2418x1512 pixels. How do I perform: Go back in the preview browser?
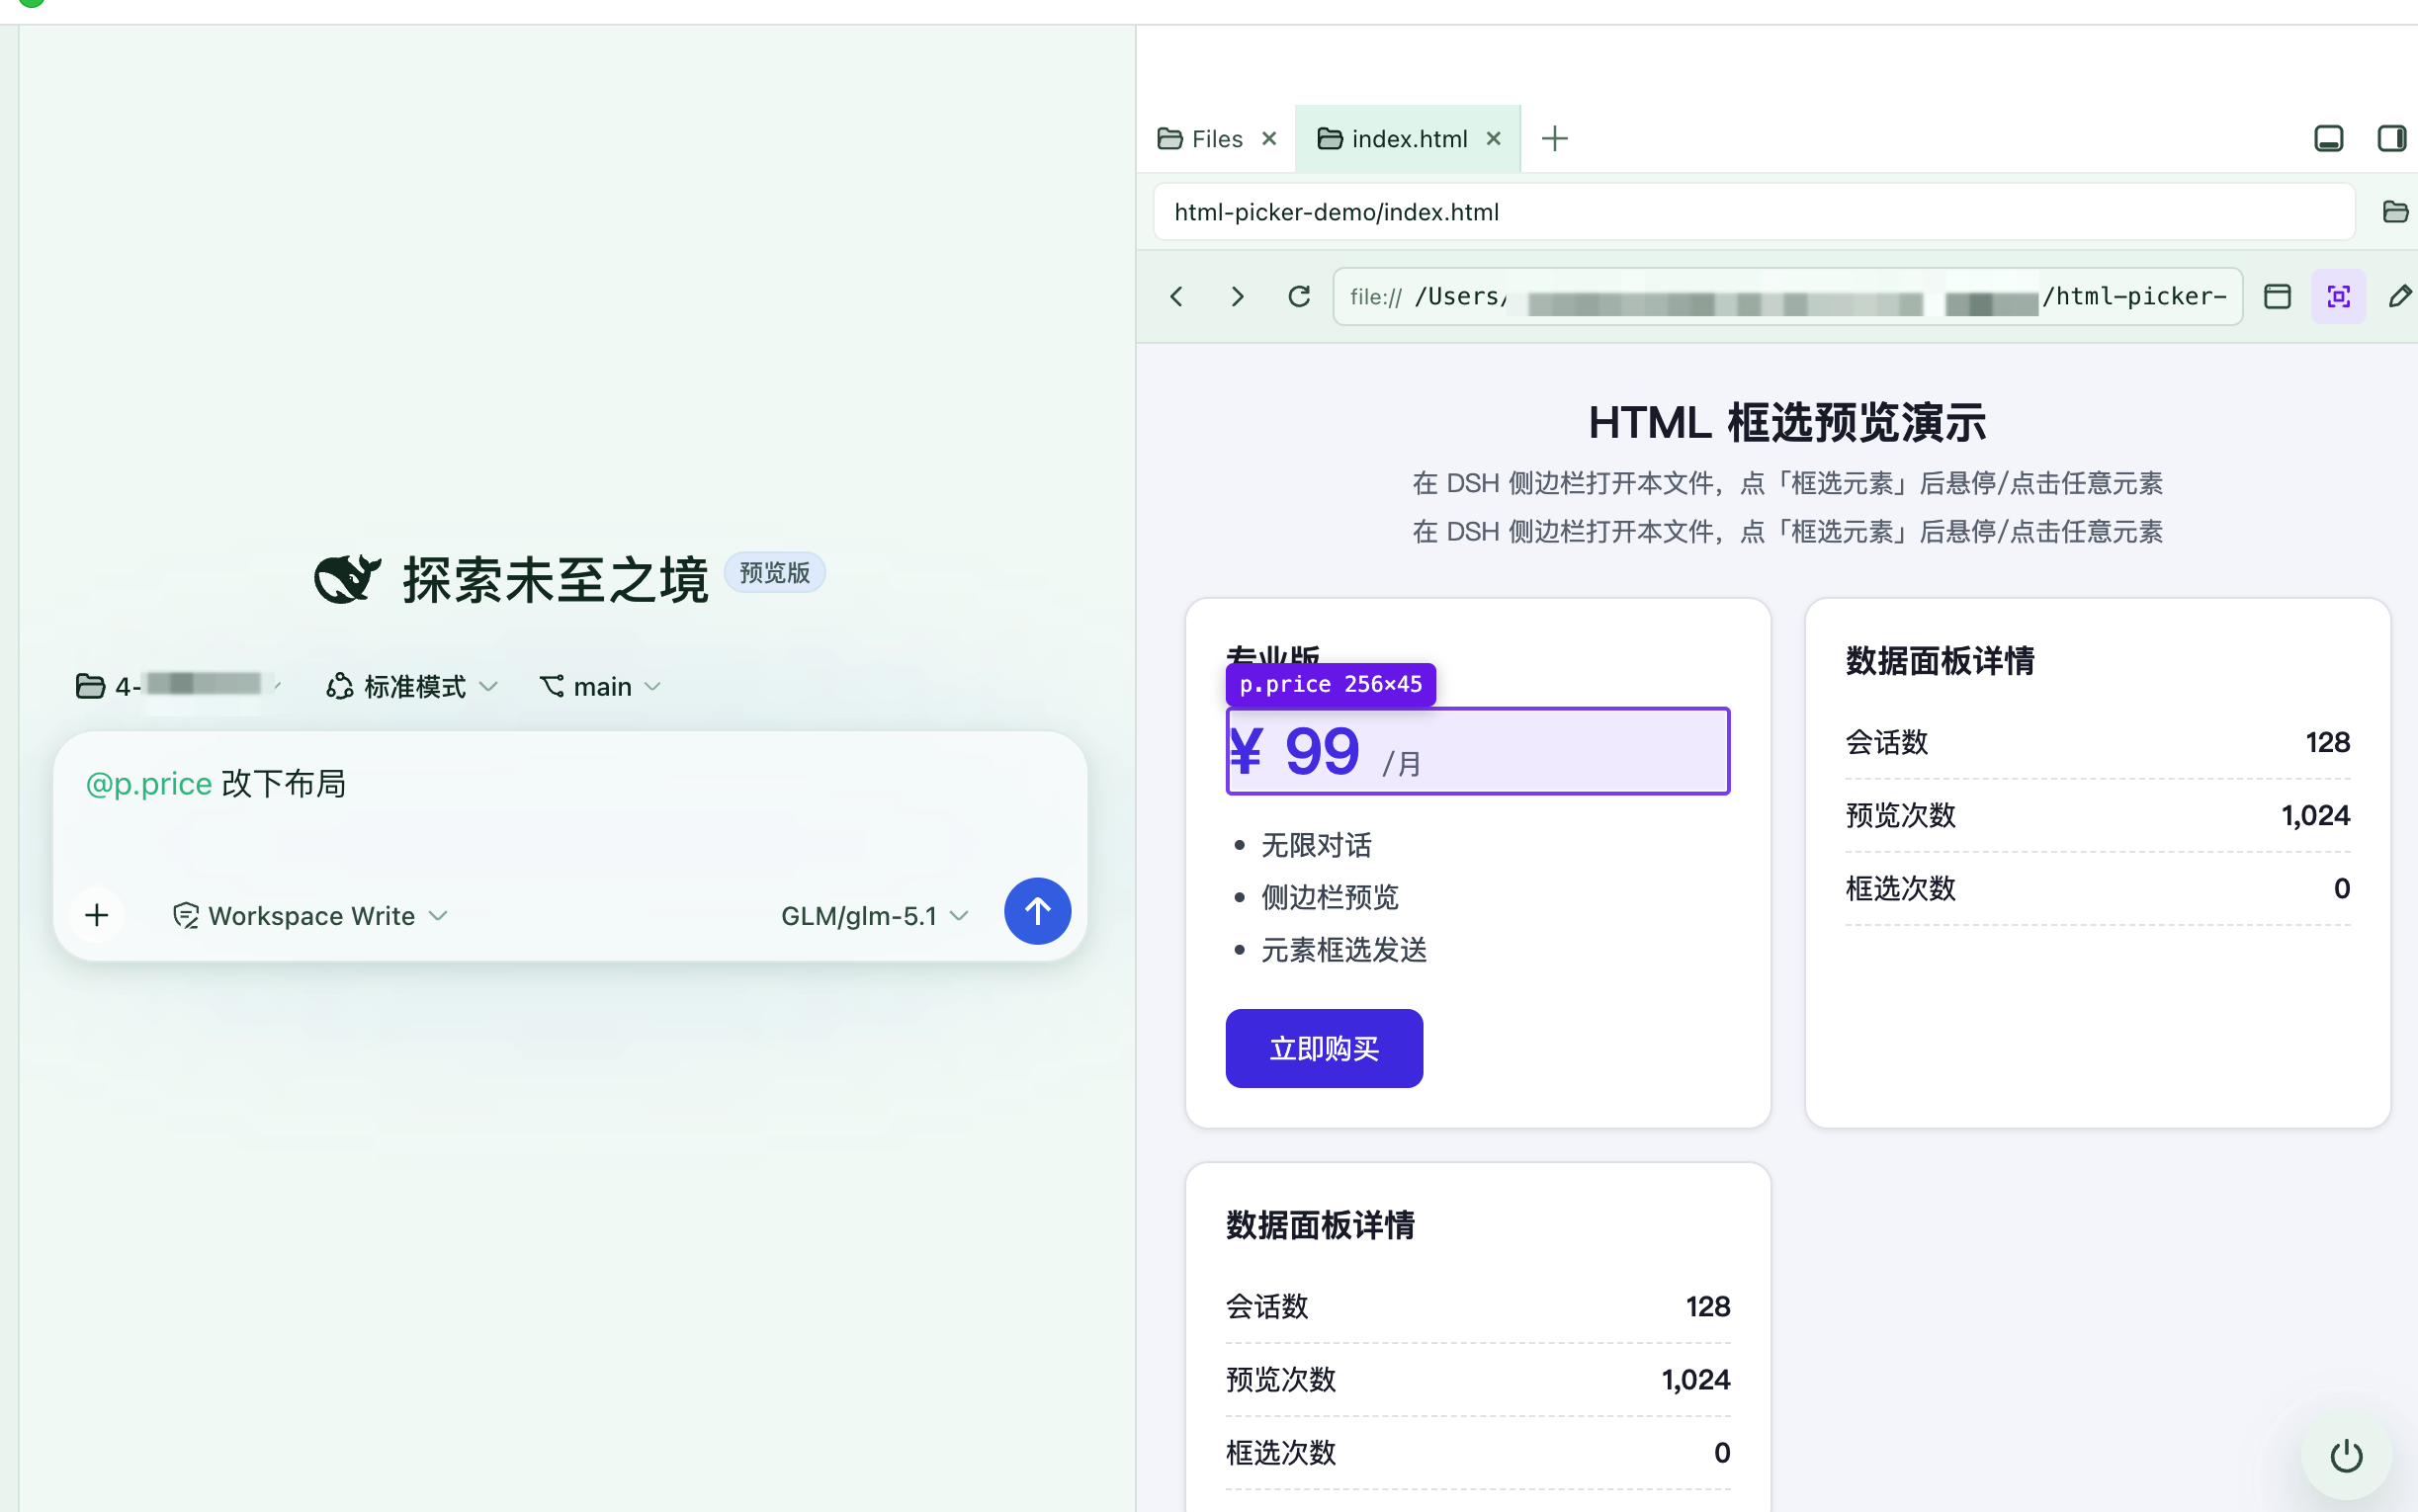click(x=1177, y=297)
